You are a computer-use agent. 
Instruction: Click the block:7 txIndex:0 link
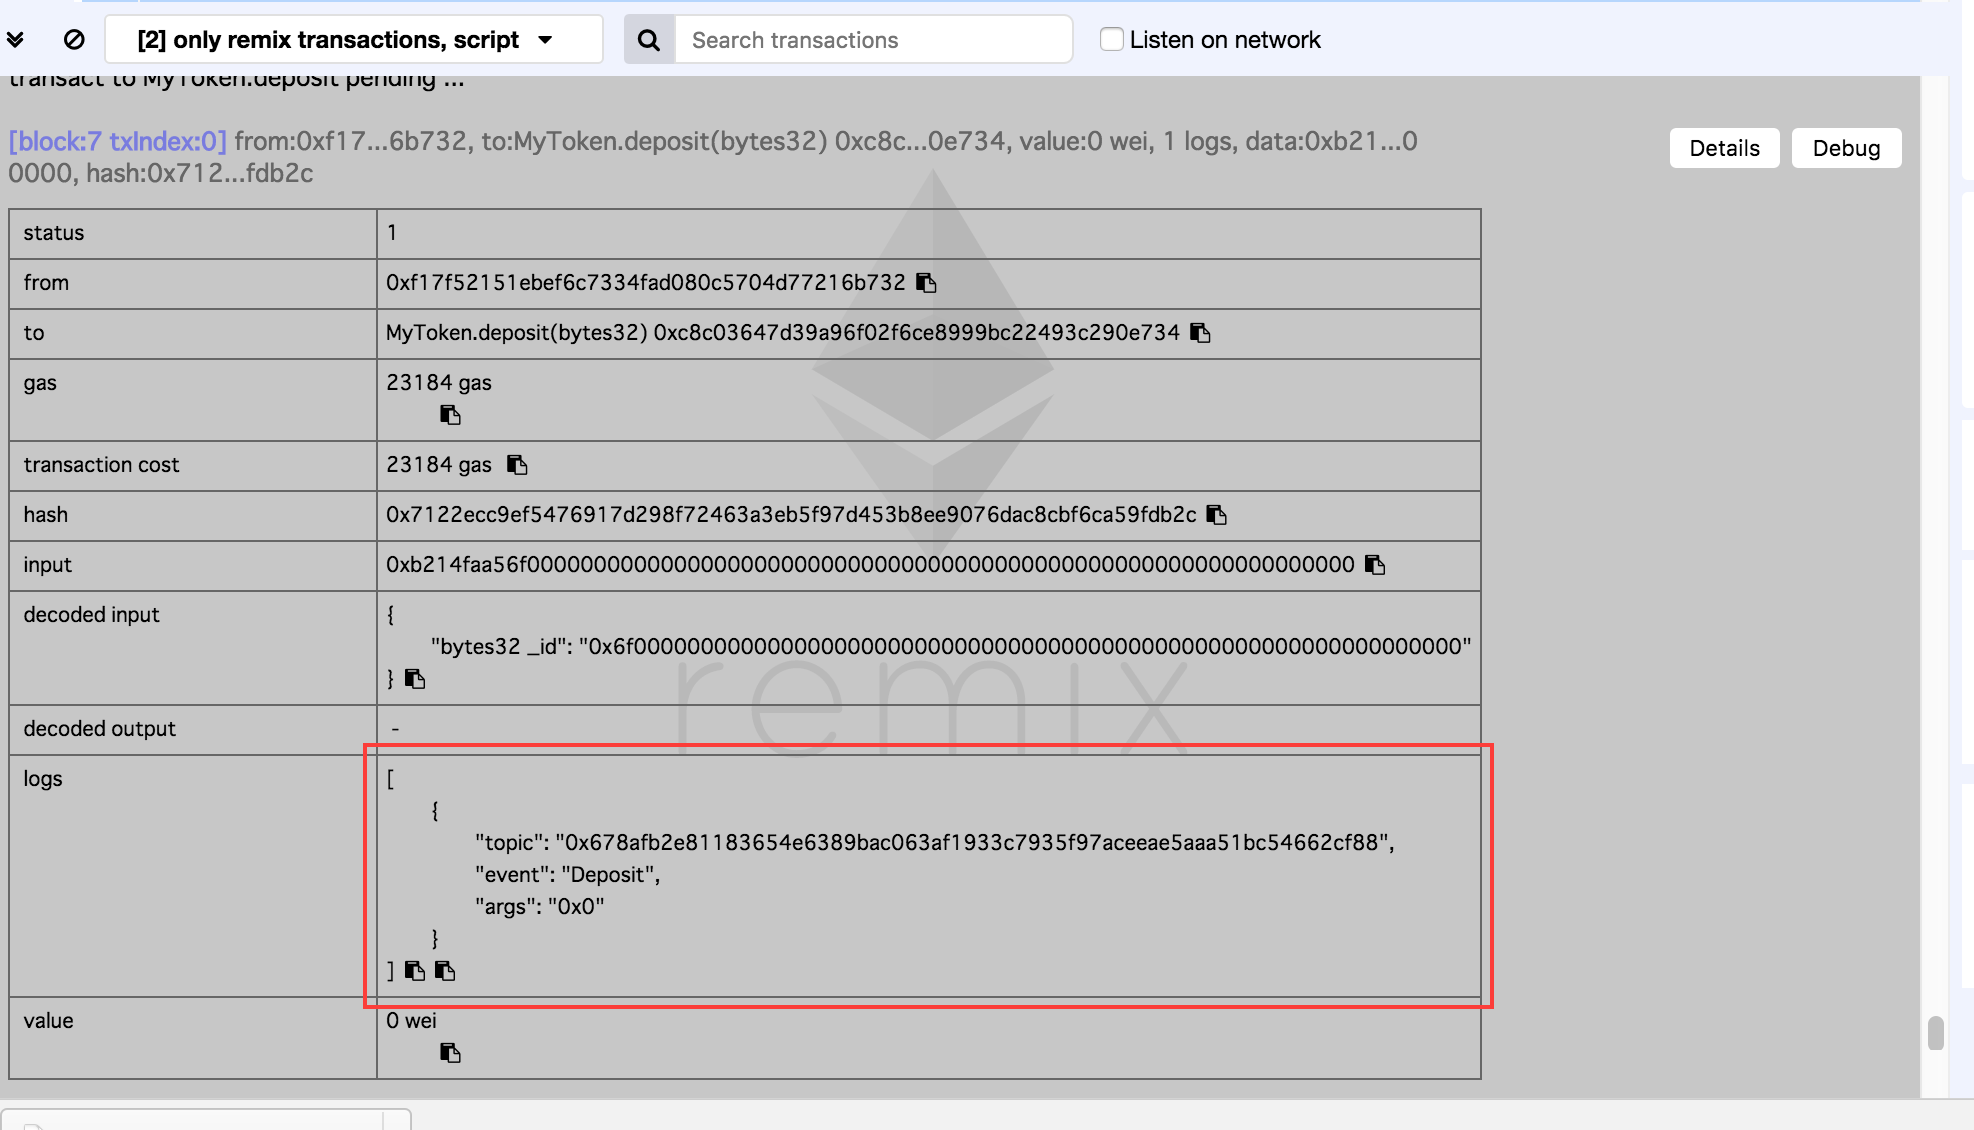point(118,141)
